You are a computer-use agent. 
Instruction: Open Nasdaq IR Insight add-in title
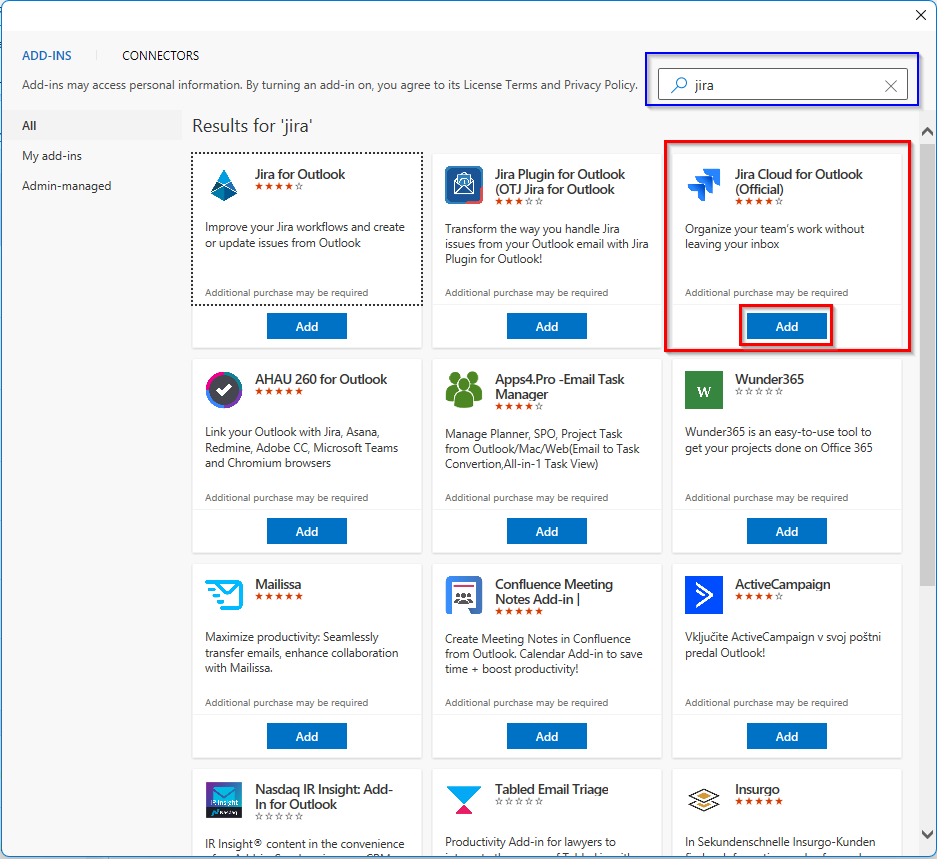coord(324,797)
